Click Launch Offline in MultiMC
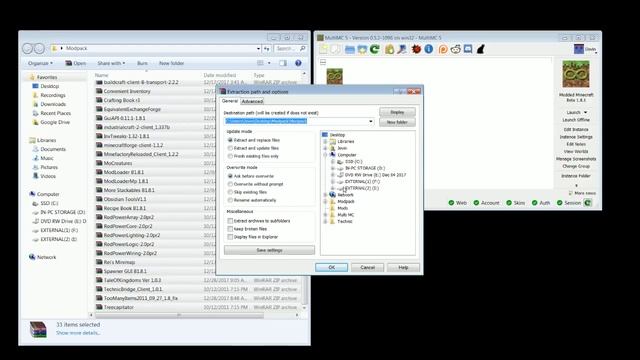Image resolution: width=640 pixels, height=360 pixels. [x=576, y=120]
